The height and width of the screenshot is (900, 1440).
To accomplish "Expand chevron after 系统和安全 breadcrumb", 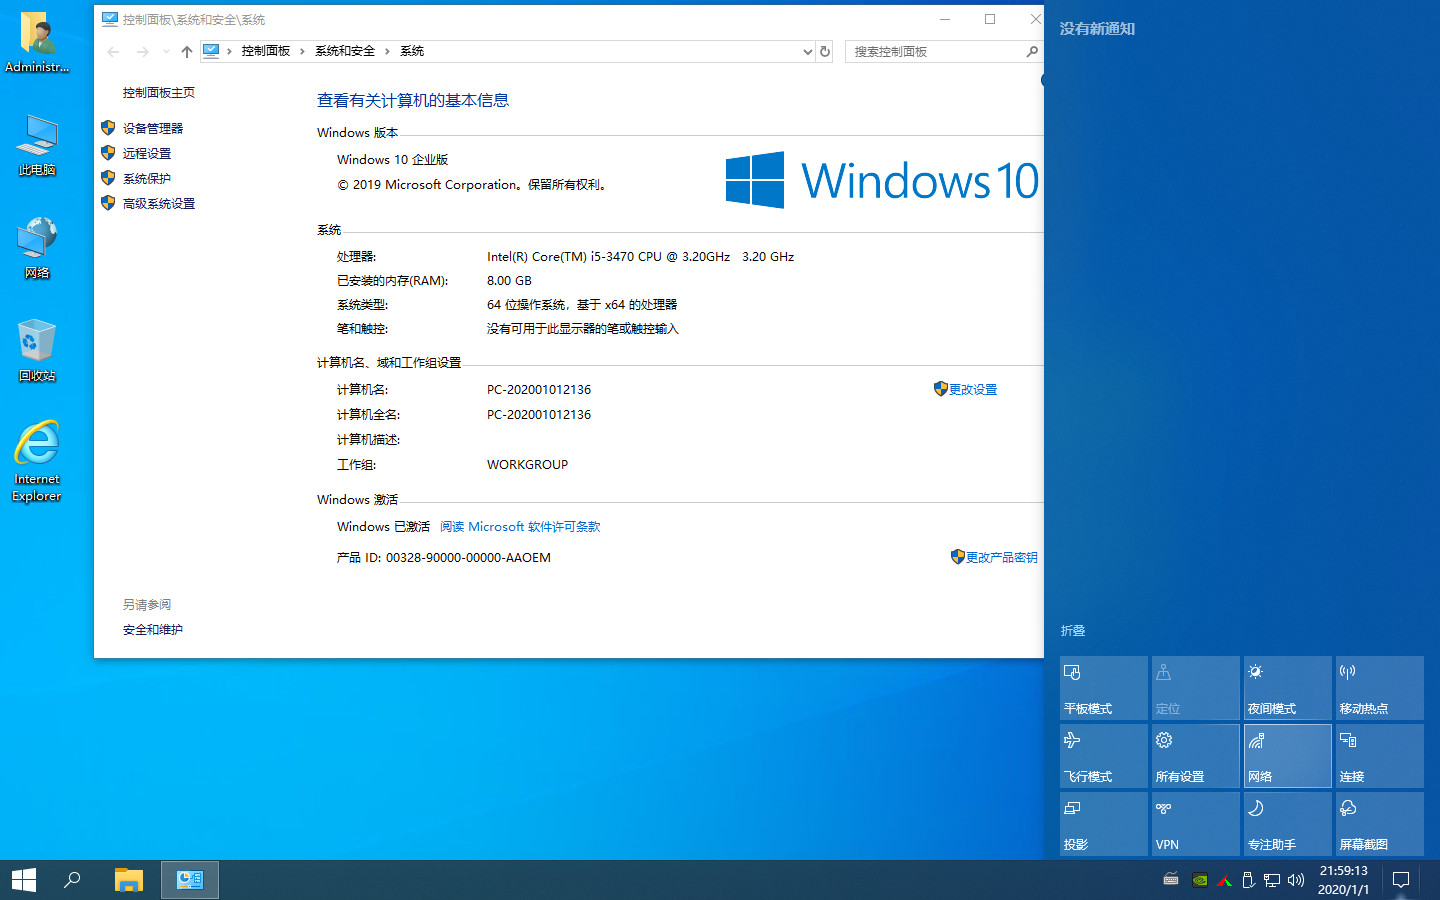I will pos(387,51).
